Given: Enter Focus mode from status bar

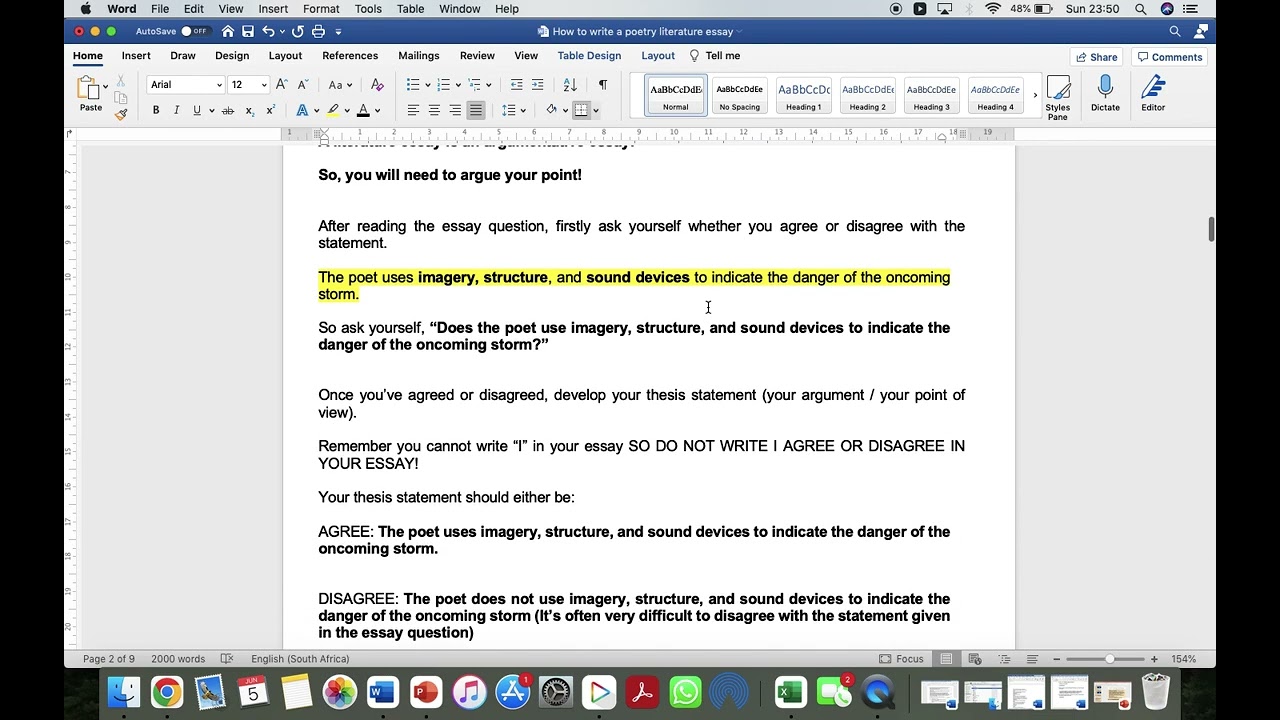Looking at the screenshot, I should (x=901, y=659).
